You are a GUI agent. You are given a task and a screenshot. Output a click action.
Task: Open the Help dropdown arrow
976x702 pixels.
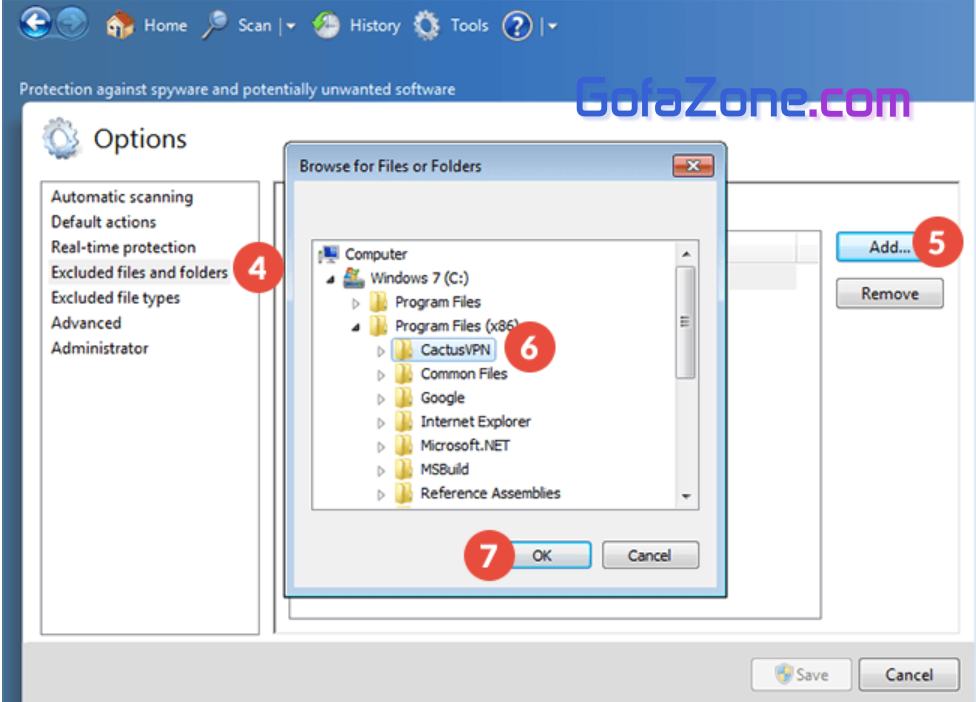553,27
